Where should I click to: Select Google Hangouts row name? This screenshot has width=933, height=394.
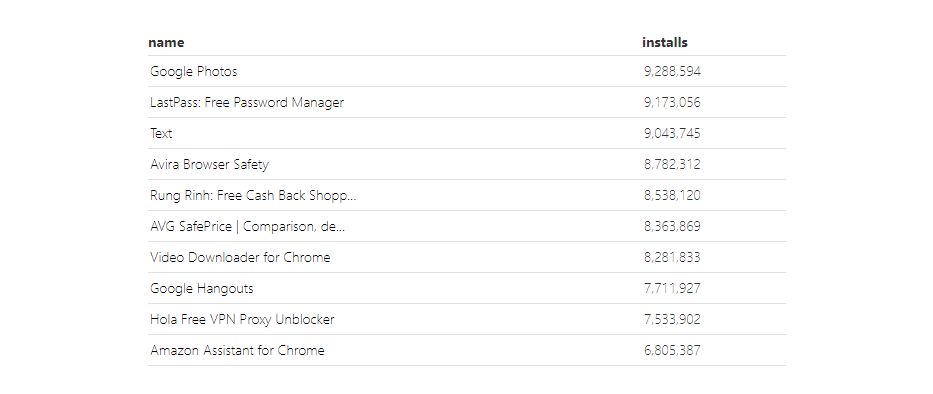pos(202,288)
